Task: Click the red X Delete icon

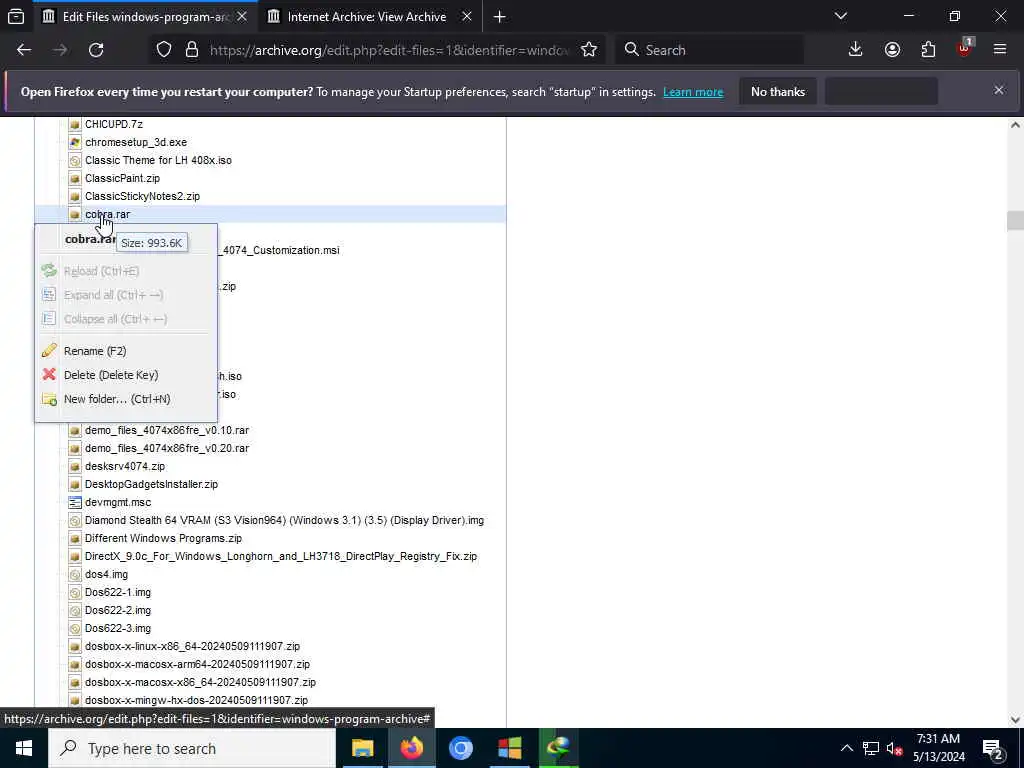Action: tap(49, 374)
